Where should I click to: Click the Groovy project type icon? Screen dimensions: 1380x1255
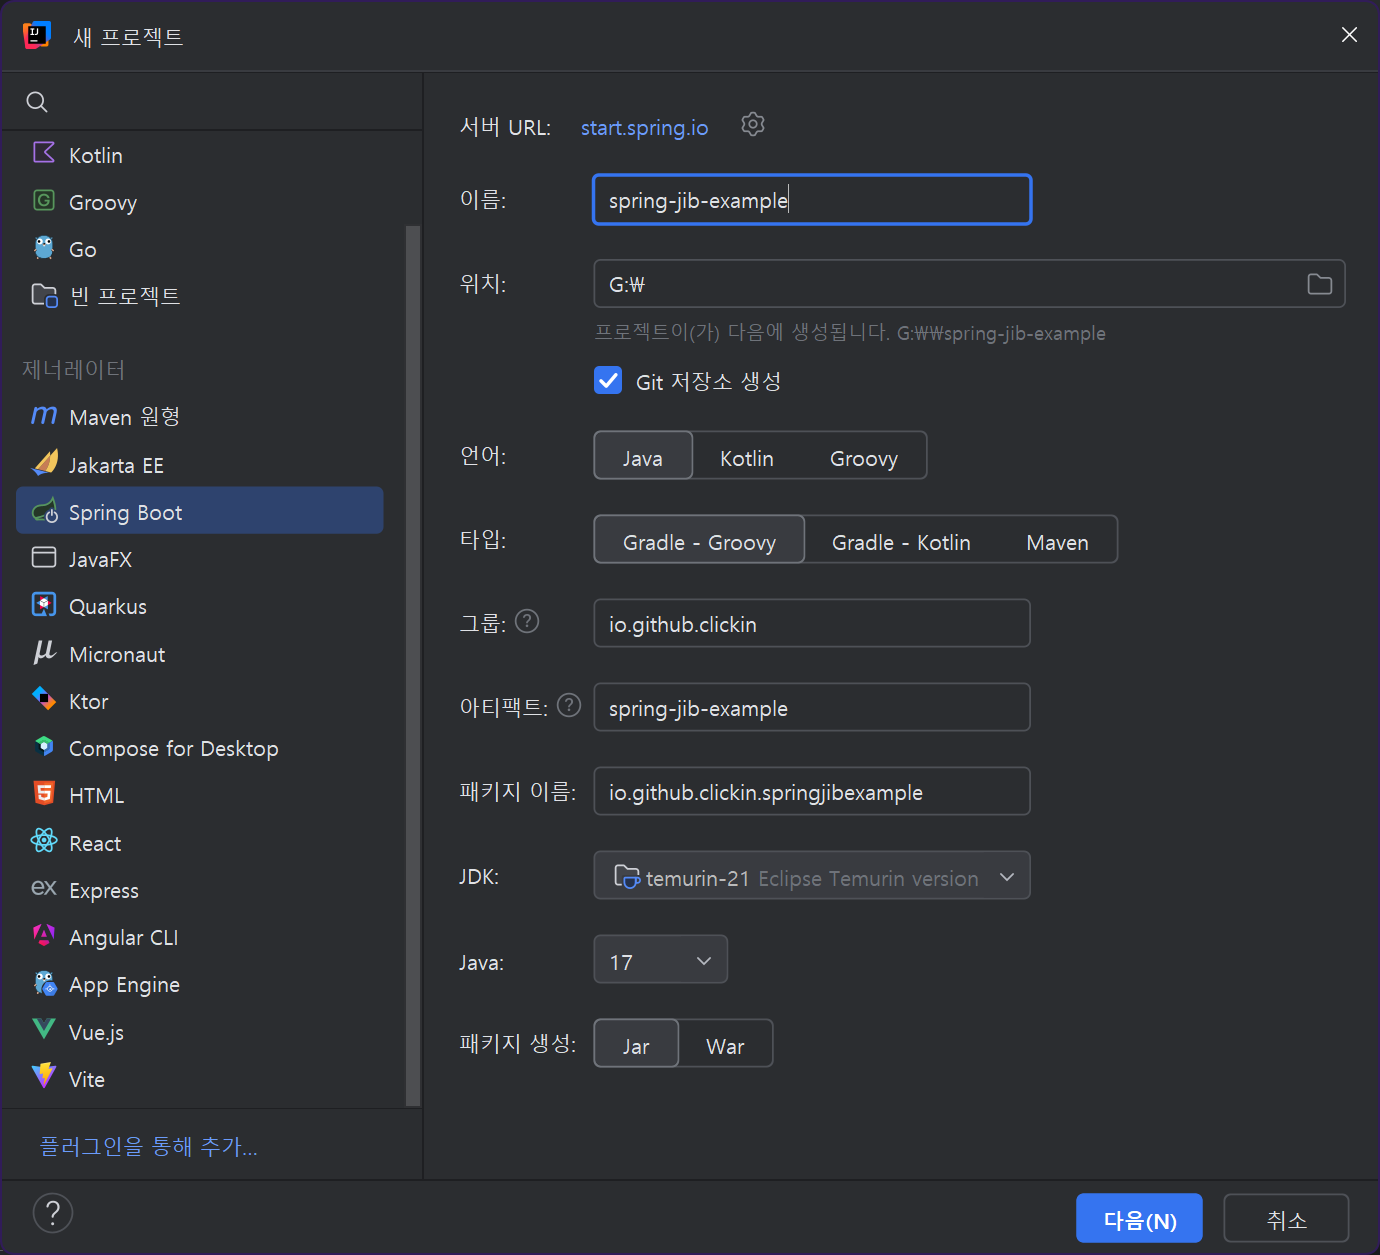pos(44,201)
